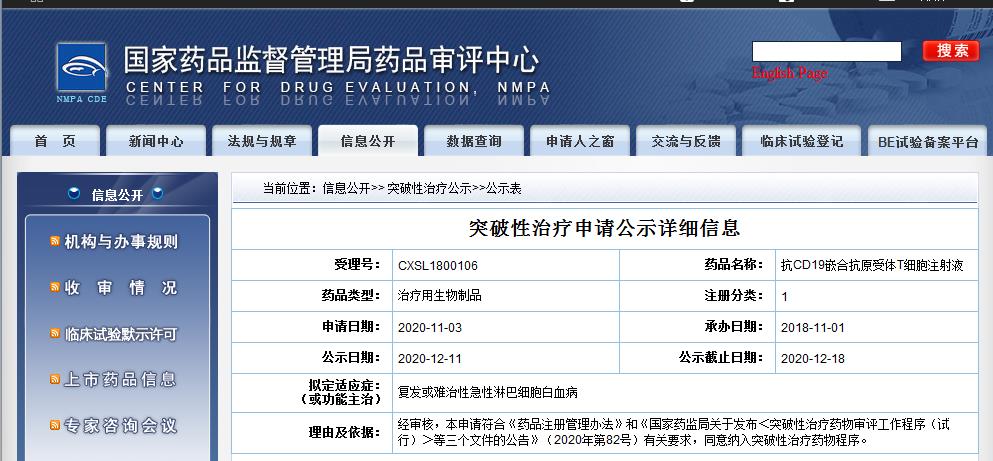Select the 数据查询 tab
Viewport: 993px width, 461px height.
point(474,142)
